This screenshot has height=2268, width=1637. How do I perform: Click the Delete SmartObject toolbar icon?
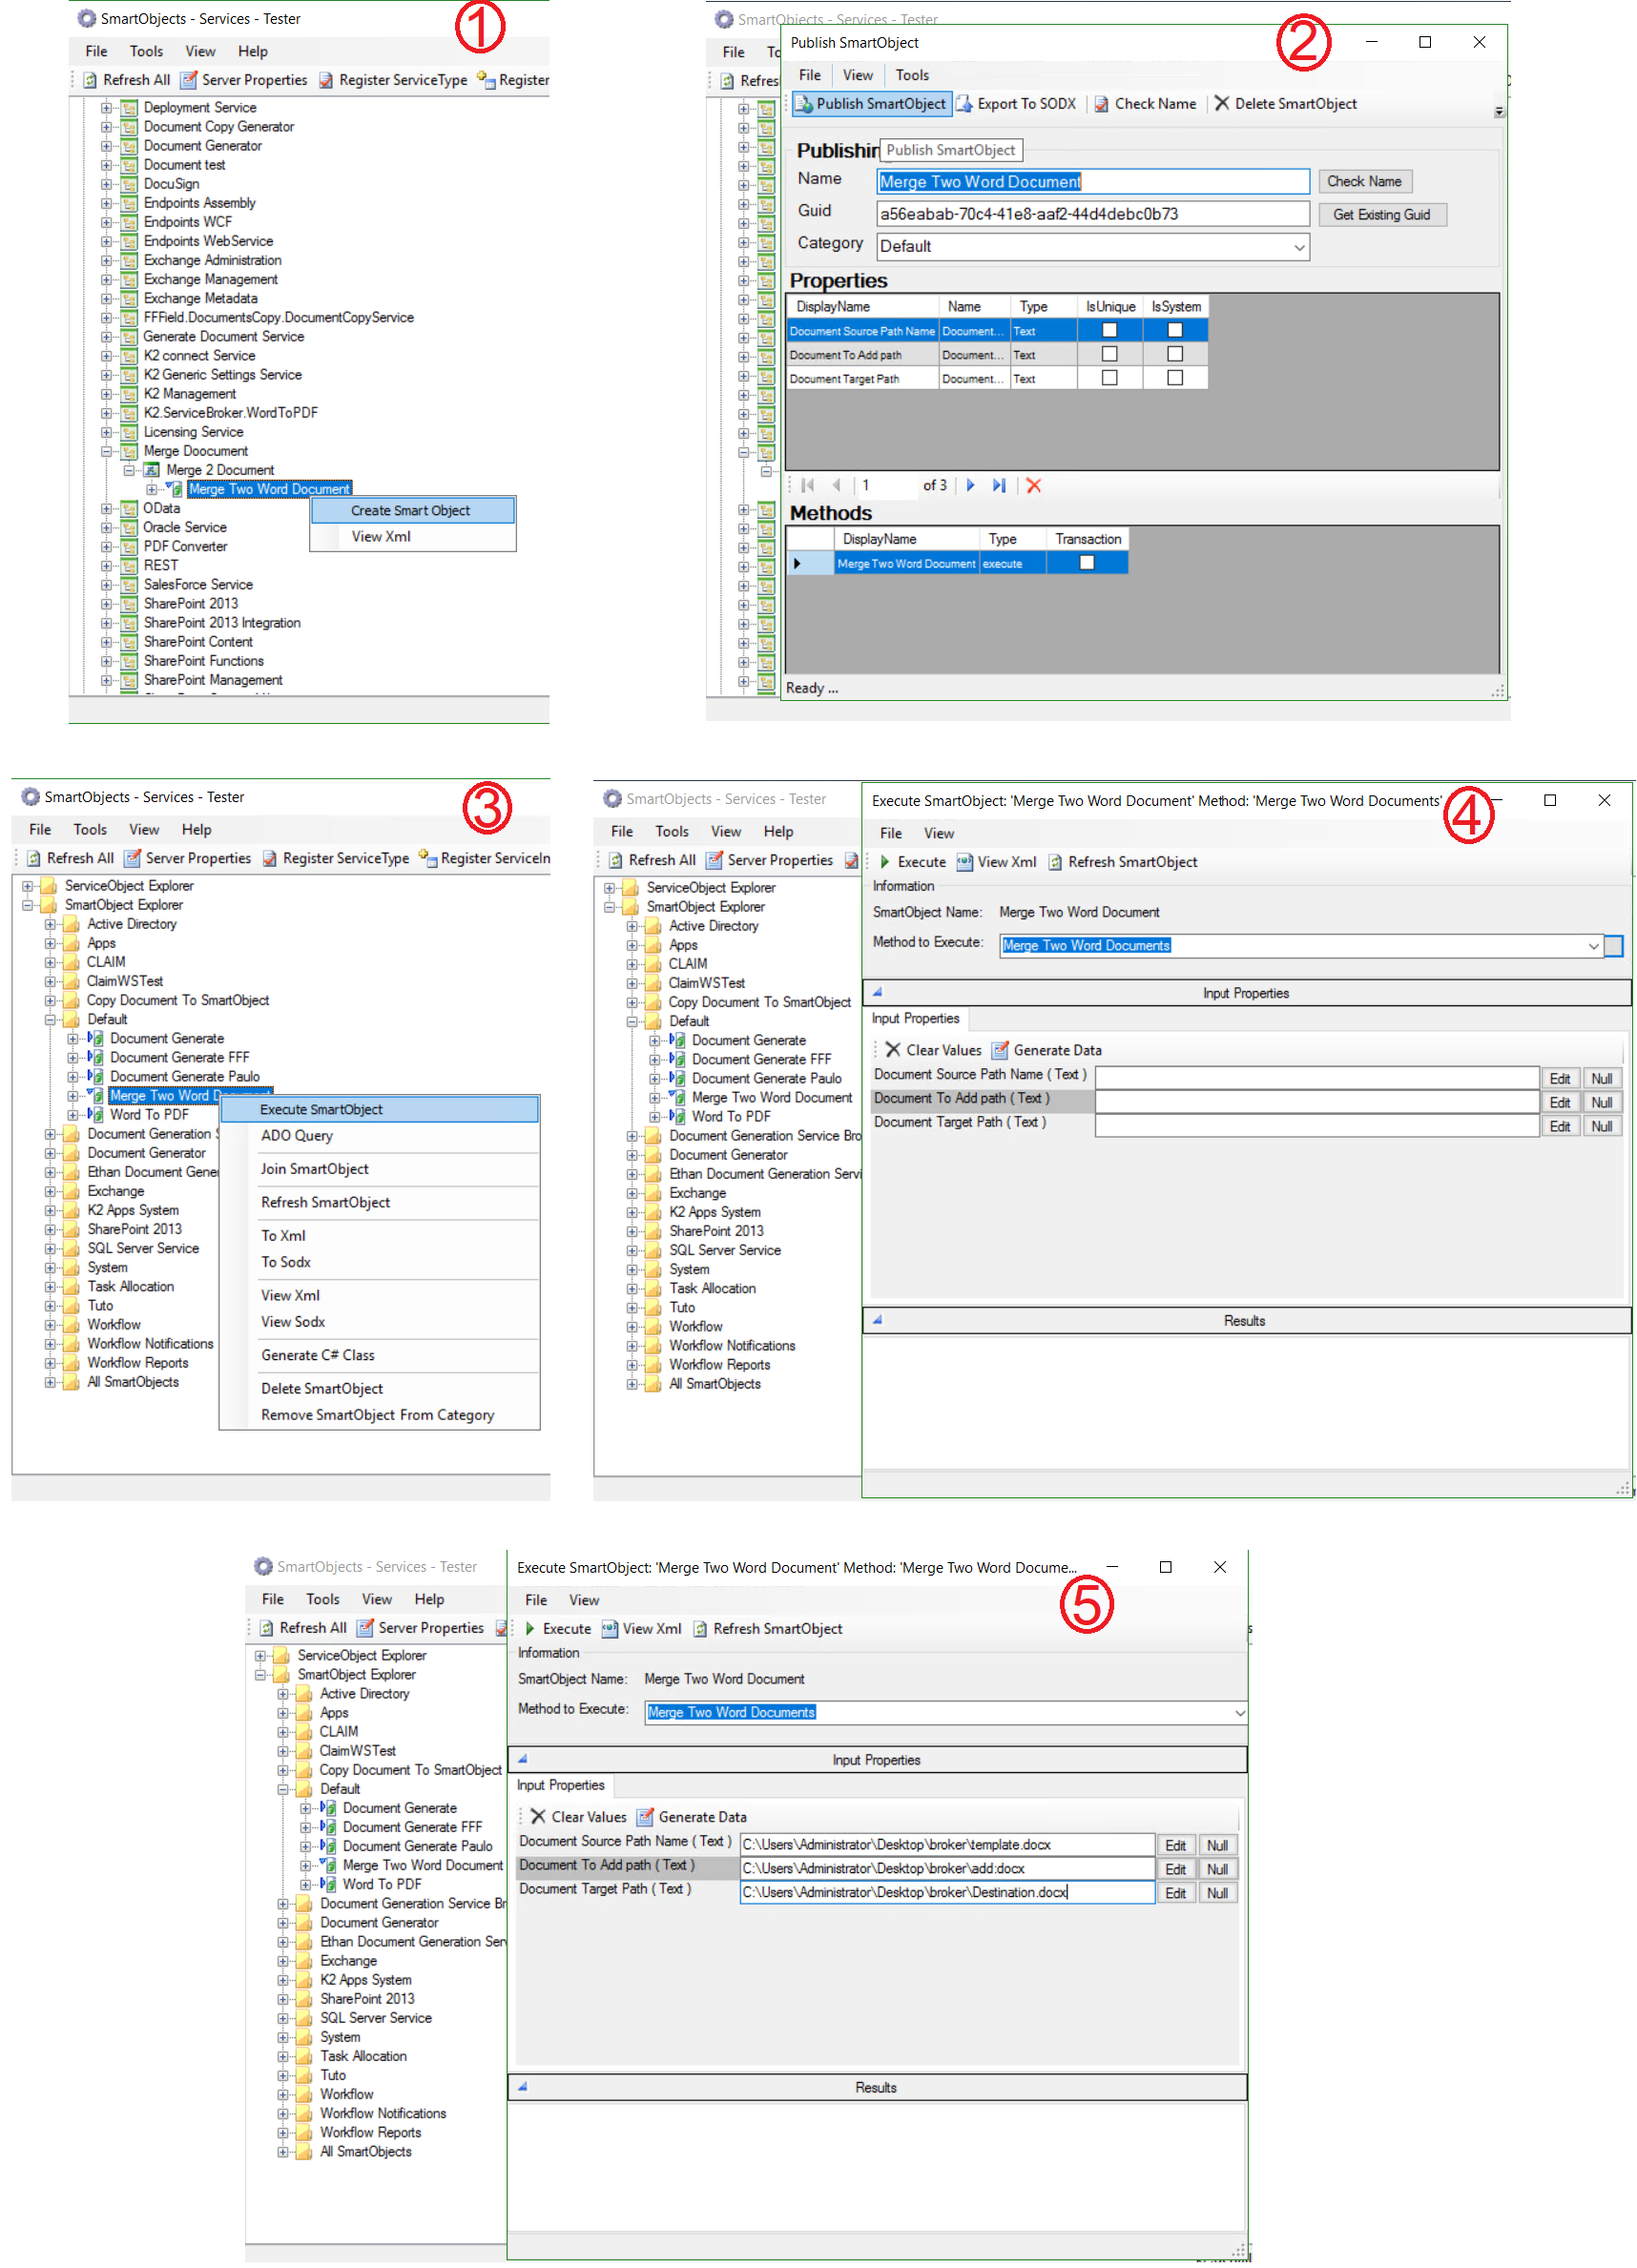1221,104
